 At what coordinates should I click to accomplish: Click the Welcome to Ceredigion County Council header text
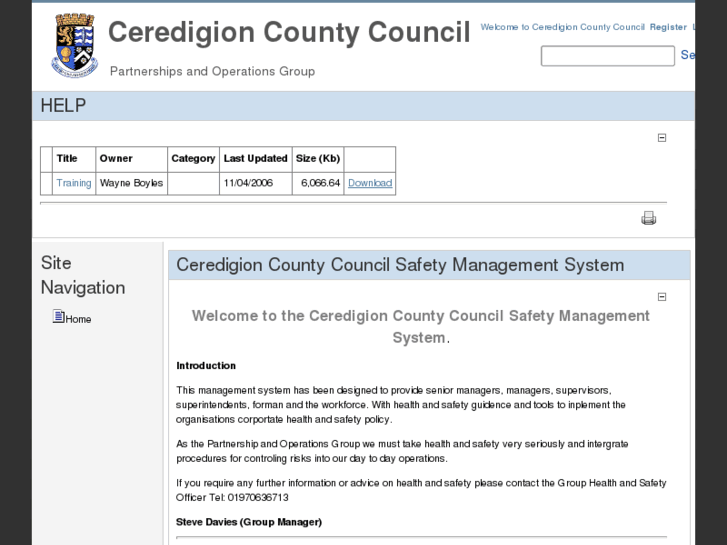[562, 27]
